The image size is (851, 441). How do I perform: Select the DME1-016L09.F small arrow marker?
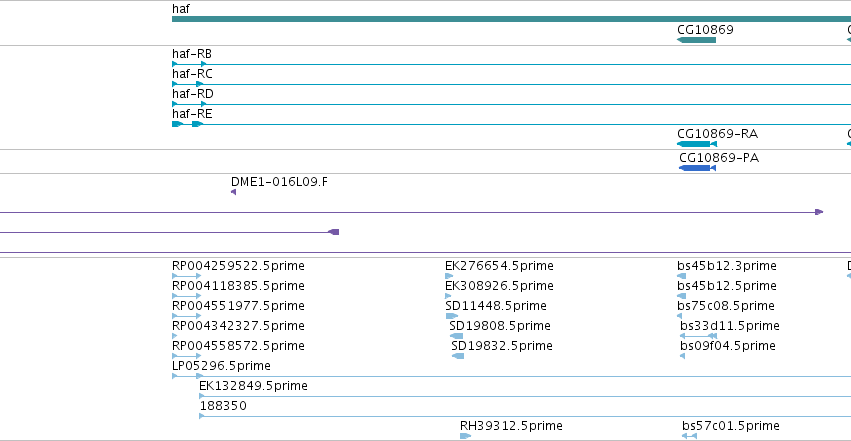[233, 192]
